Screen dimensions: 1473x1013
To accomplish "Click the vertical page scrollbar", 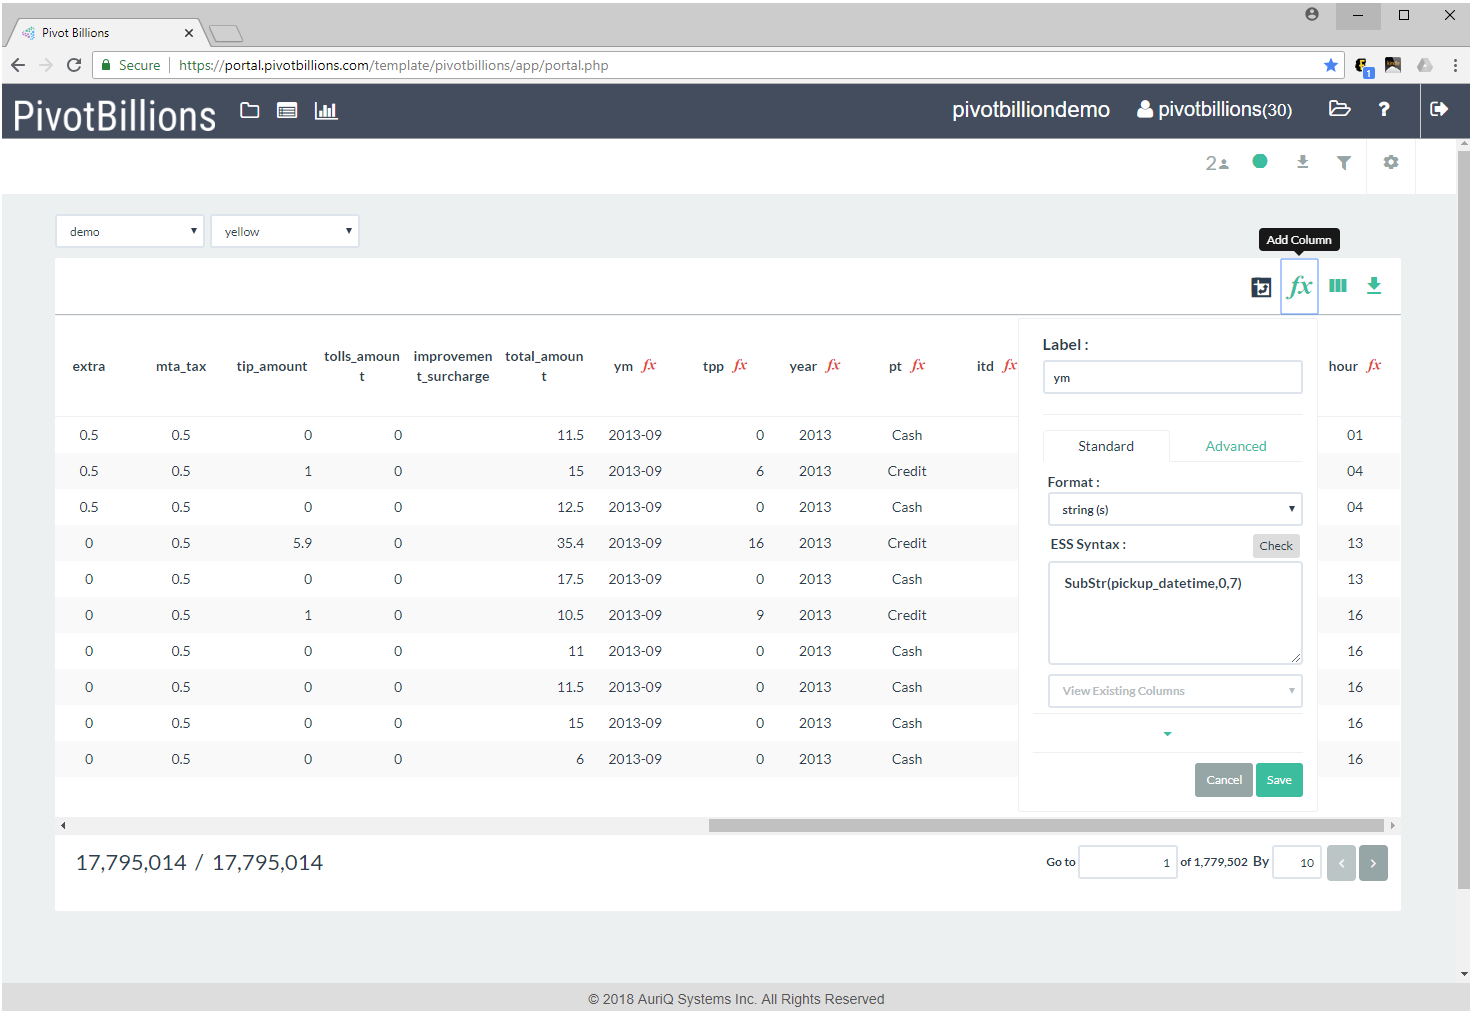I will (1464, 520).
